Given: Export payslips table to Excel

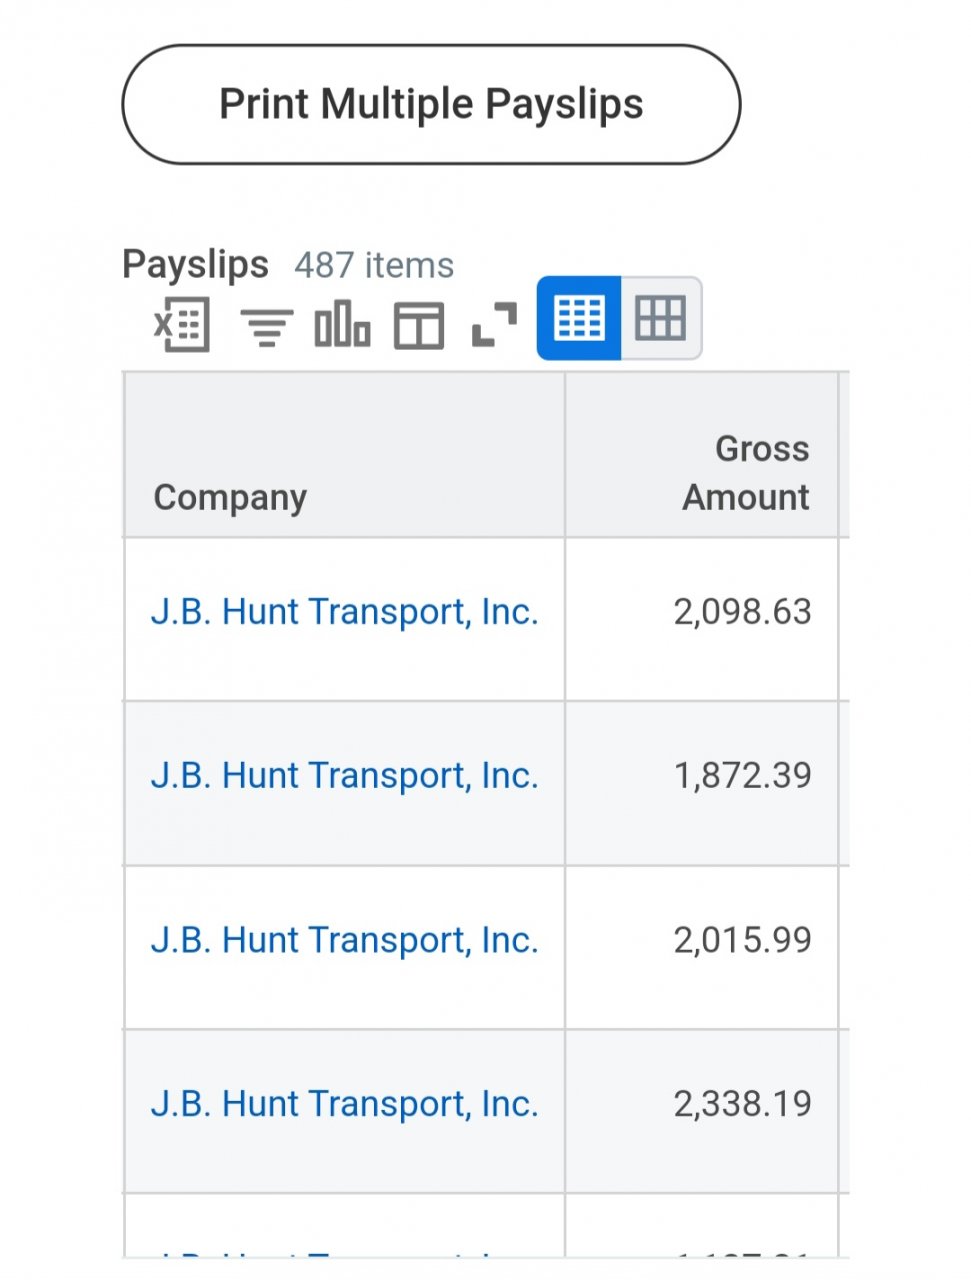Looking at the screenshot, I should pos(182,324).
